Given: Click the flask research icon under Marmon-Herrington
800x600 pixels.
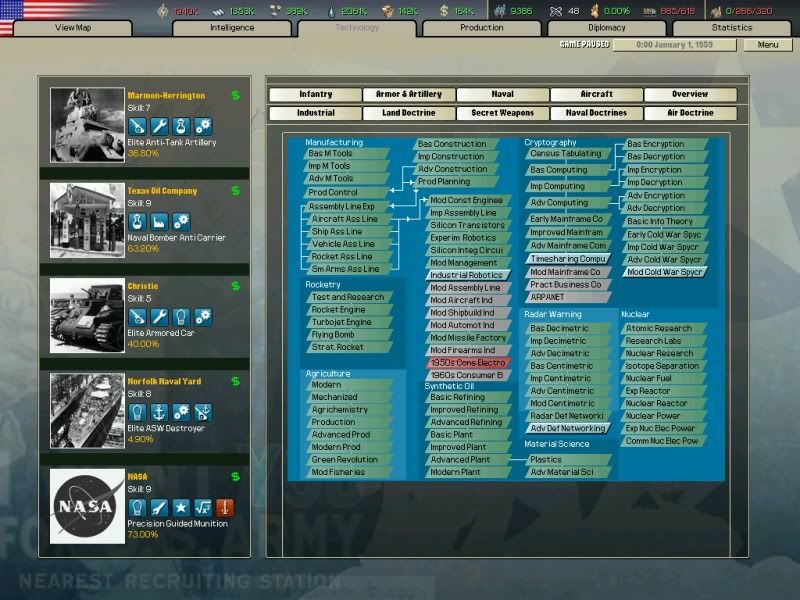Looking at the screenshot, I should (181, 124).
